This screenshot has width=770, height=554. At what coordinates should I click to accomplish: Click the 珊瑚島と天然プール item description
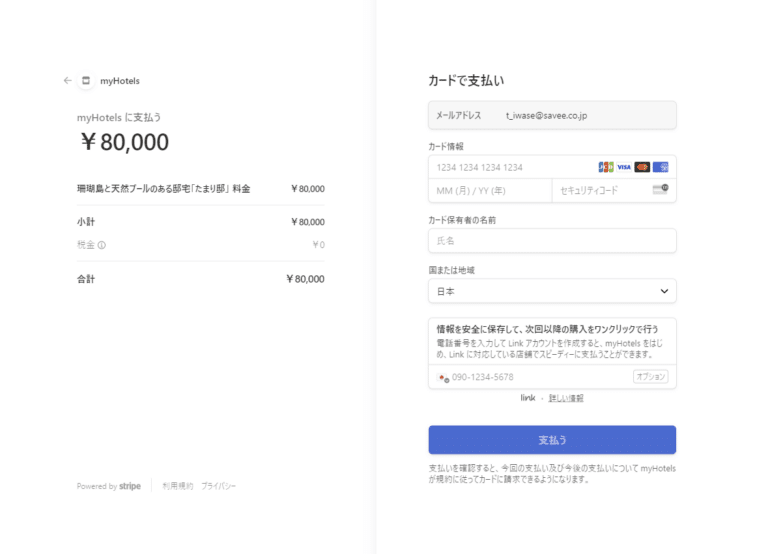(x=164, y=189)
